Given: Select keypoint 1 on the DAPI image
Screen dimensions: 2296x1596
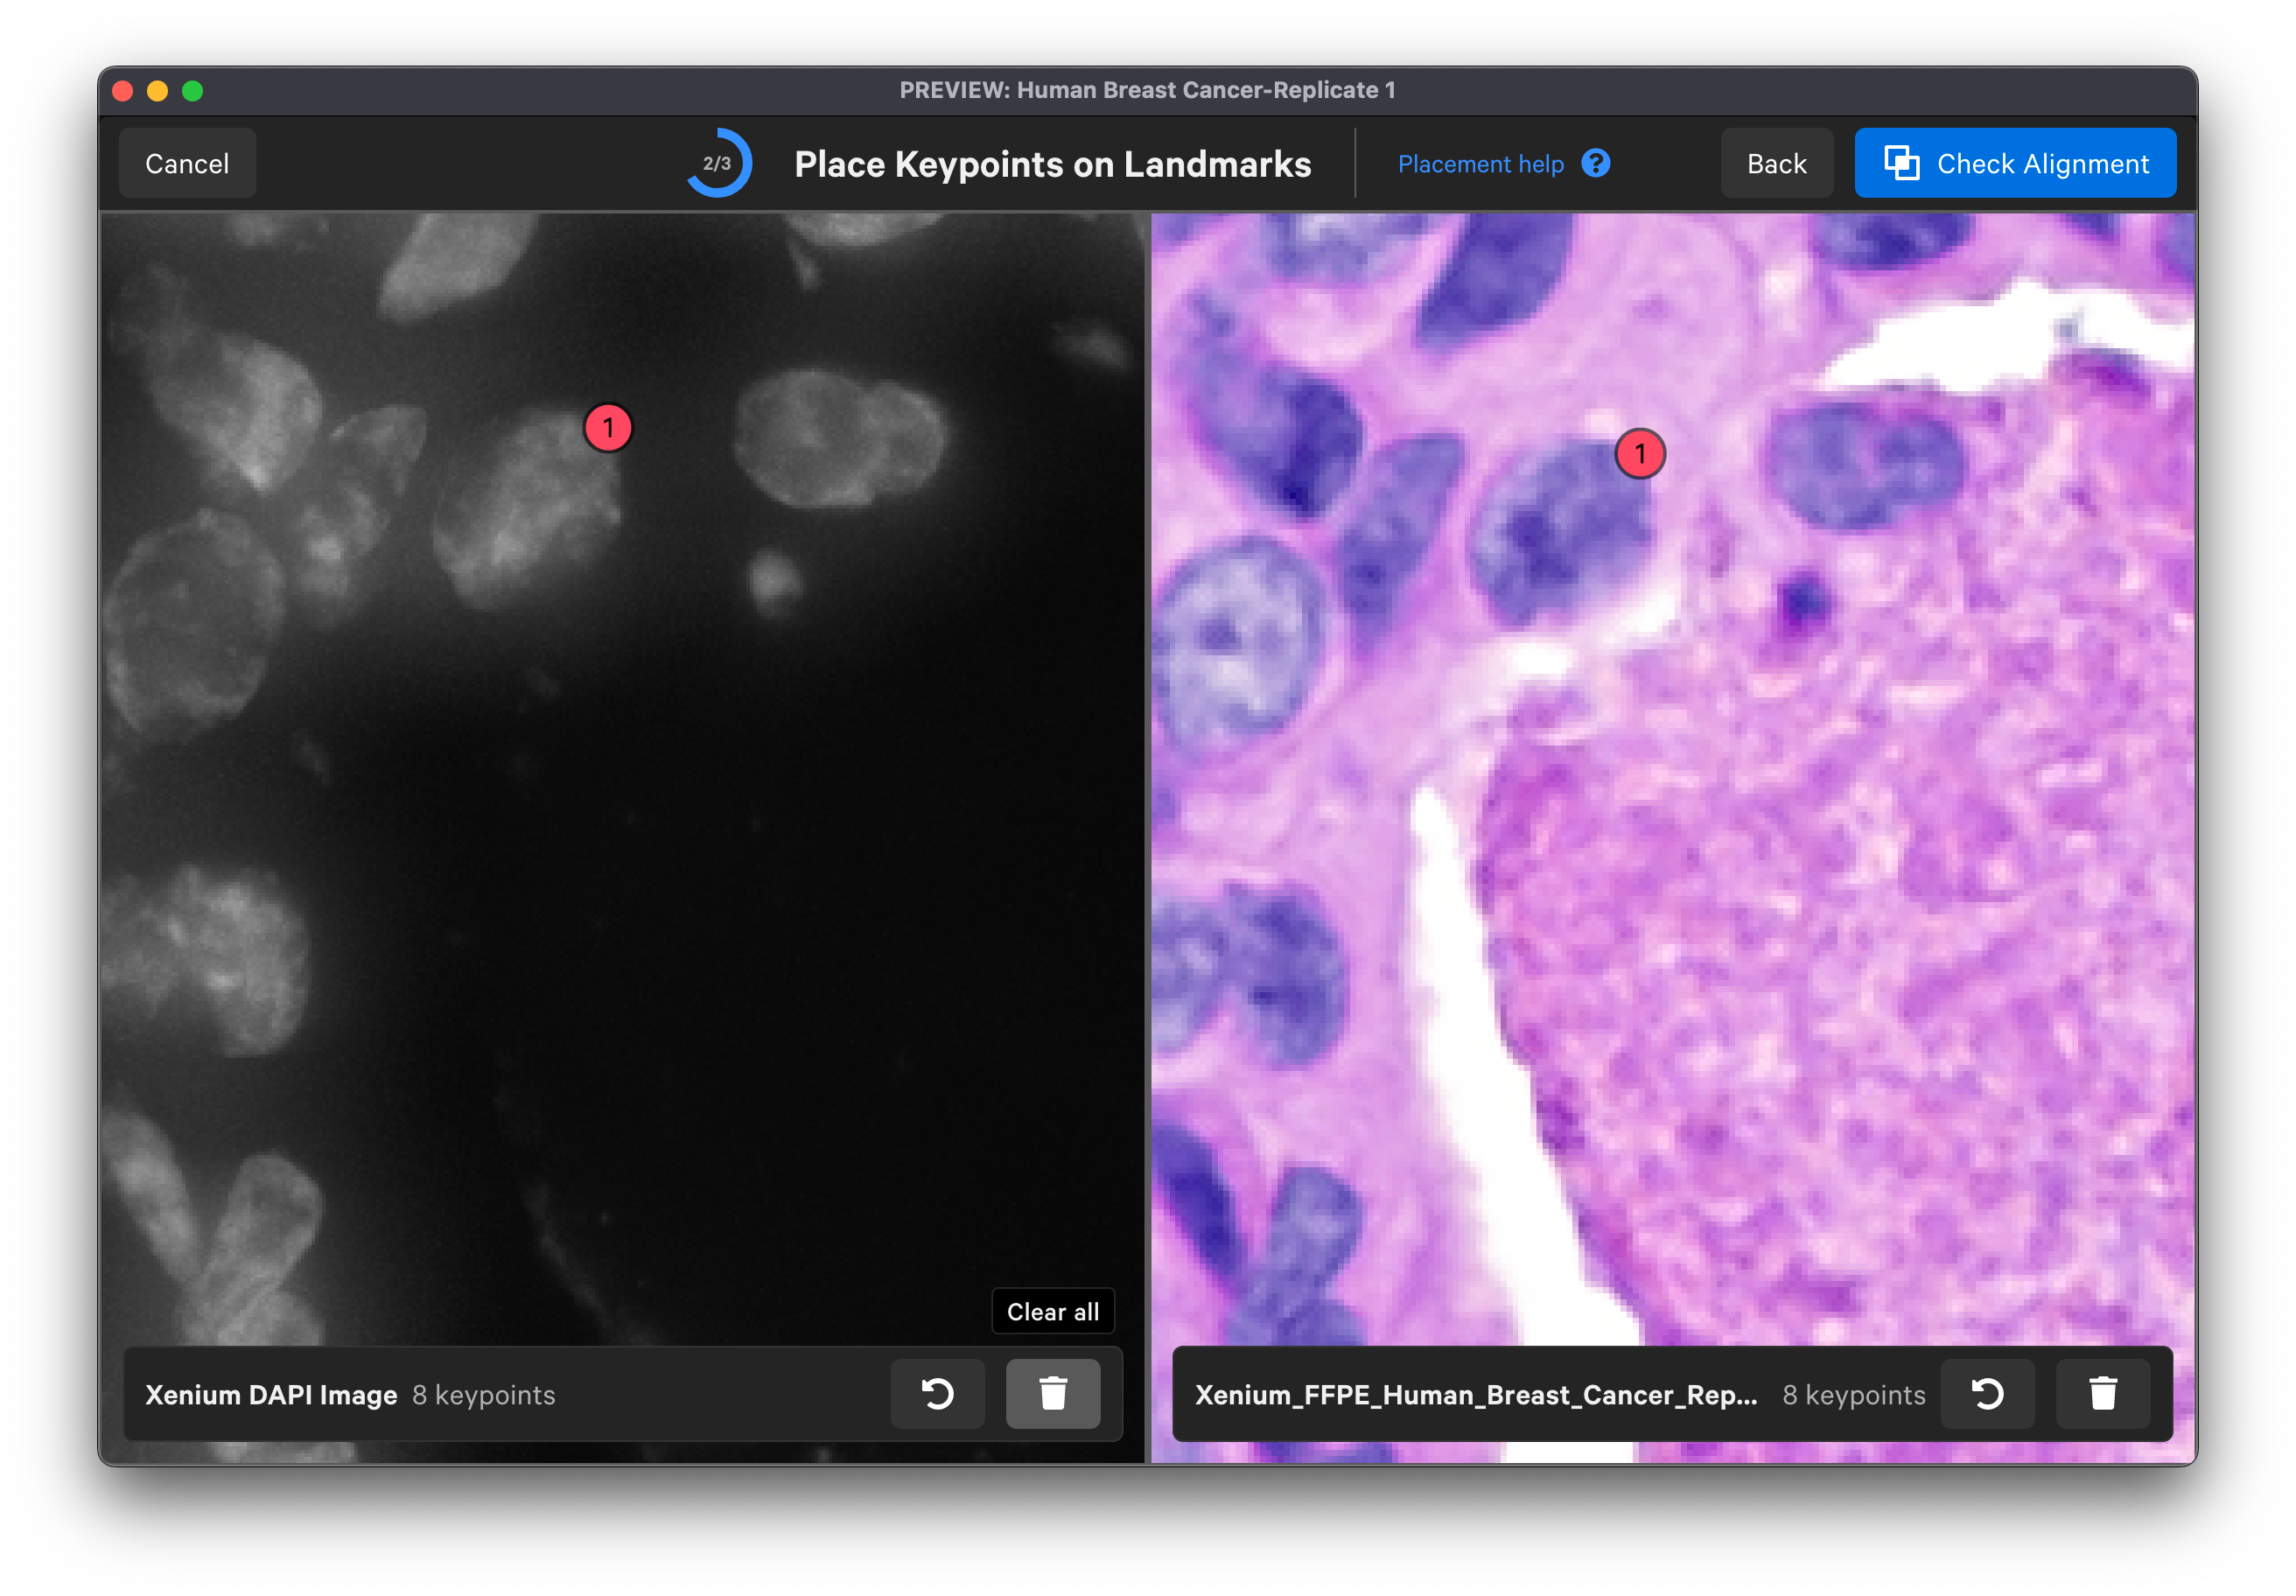Looking at the screenshot, I should click(608, 428).
